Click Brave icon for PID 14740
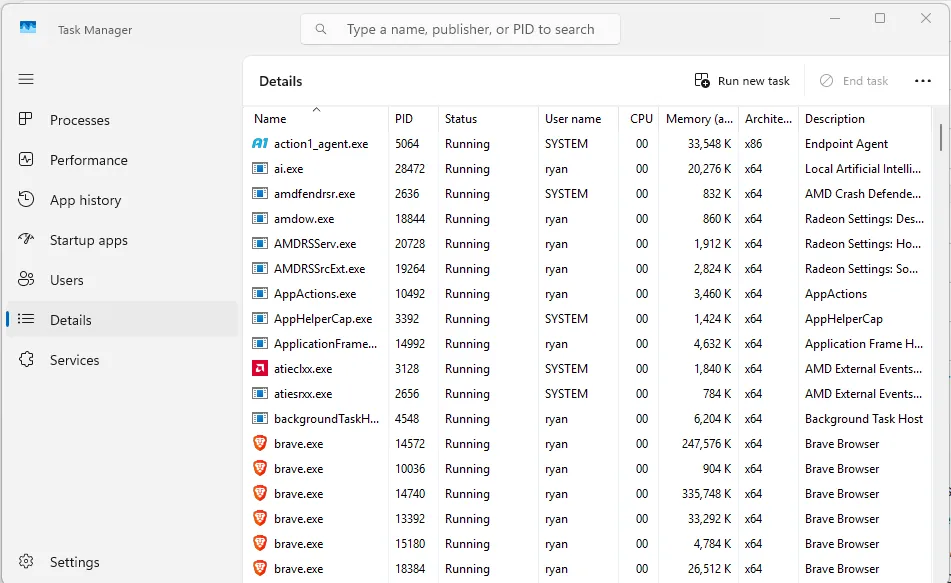 [260, 493]
